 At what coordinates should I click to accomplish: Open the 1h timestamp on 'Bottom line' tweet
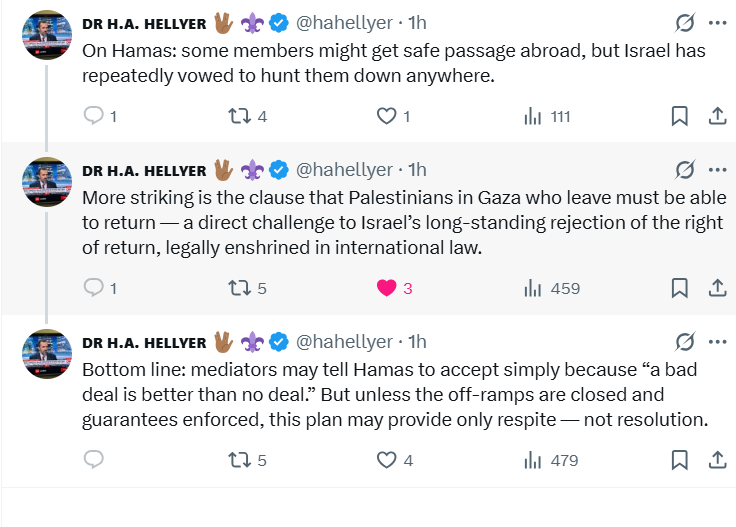click(417, 341)
